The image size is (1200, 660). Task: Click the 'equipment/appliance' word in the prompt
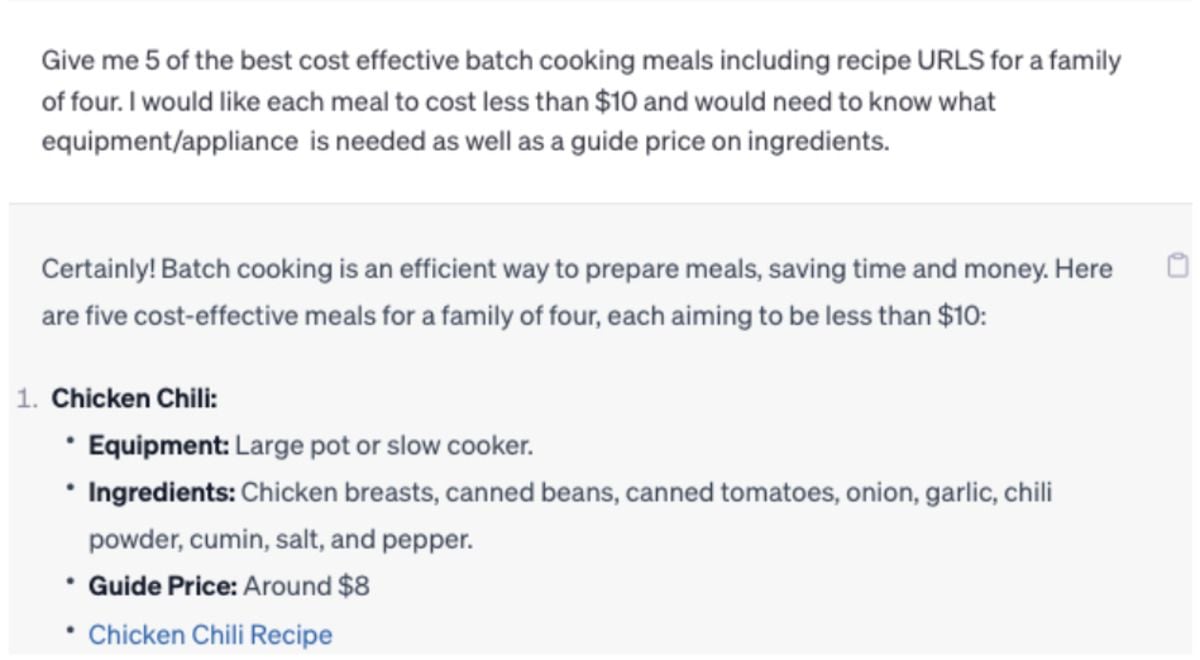pyautogui.click(x=169, y=142)
